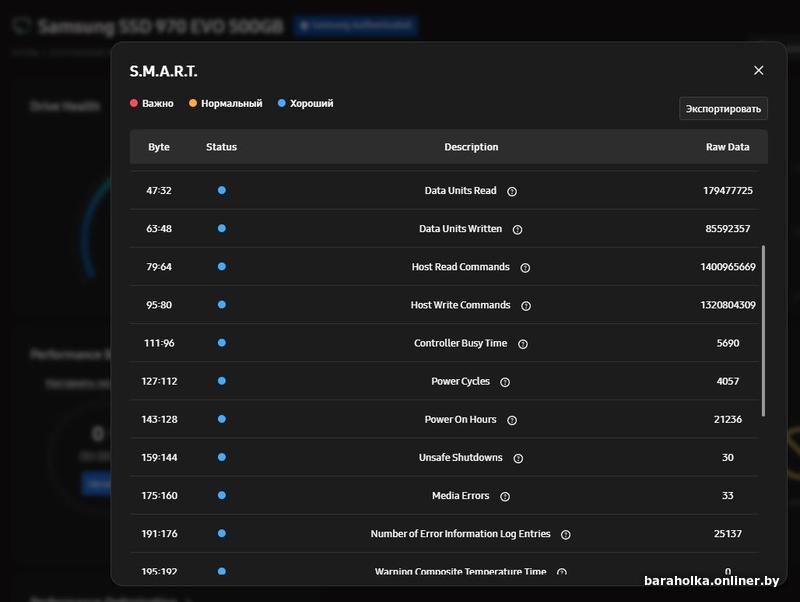
Task: Click the Description column header
Action: point(471,147)
